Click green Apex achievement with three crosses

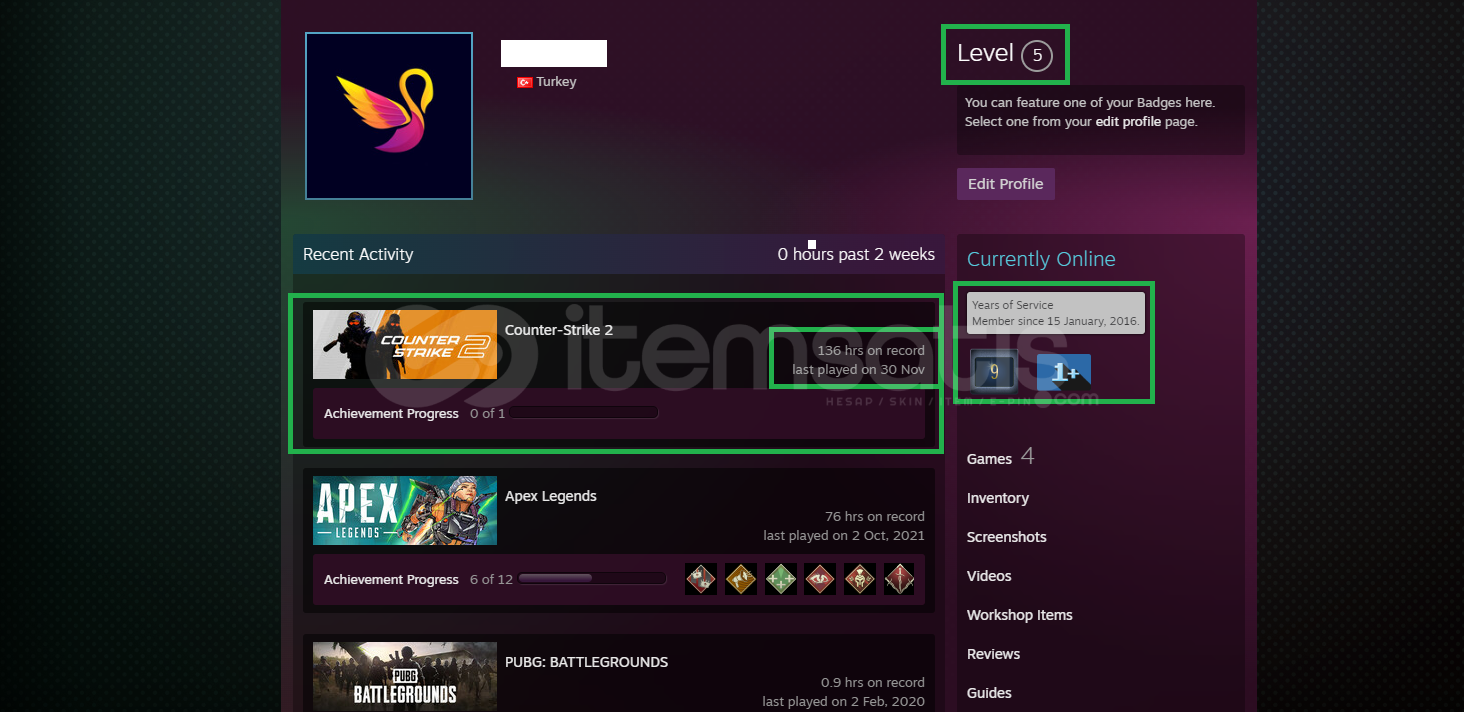[x=781, y=579]
